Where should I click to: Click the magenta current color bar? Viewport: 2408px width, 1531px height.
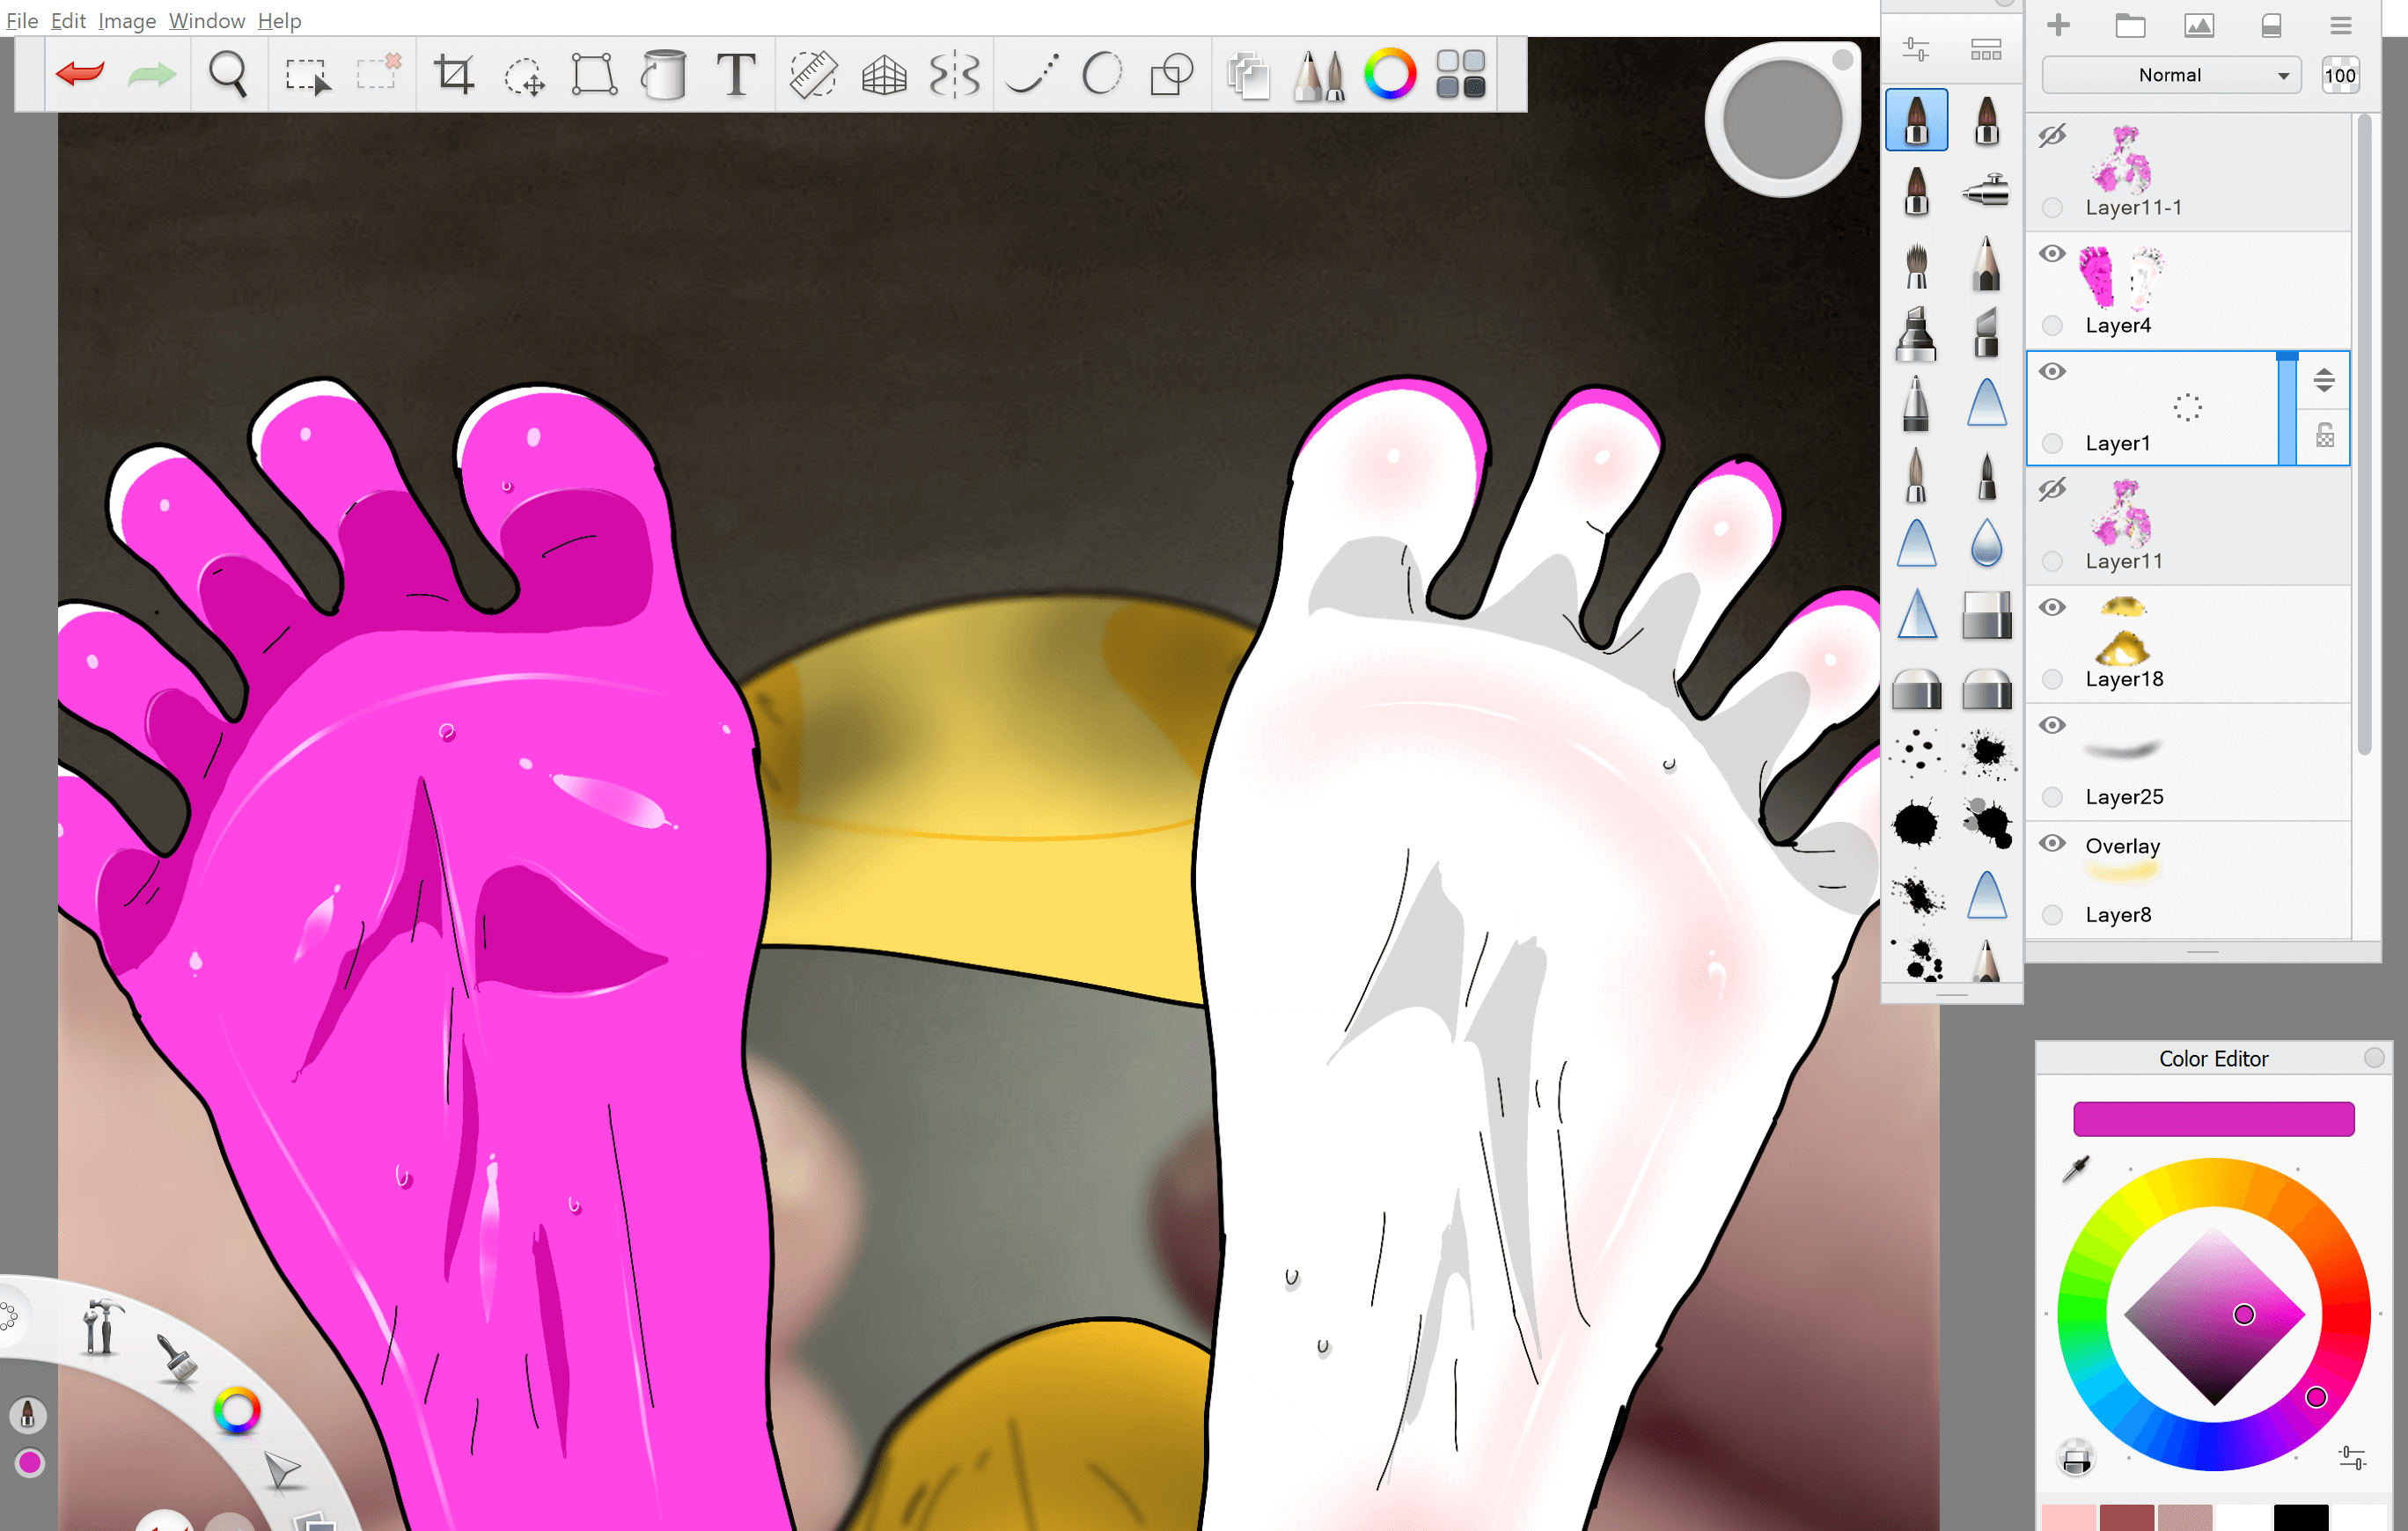click(2213, 1118)
